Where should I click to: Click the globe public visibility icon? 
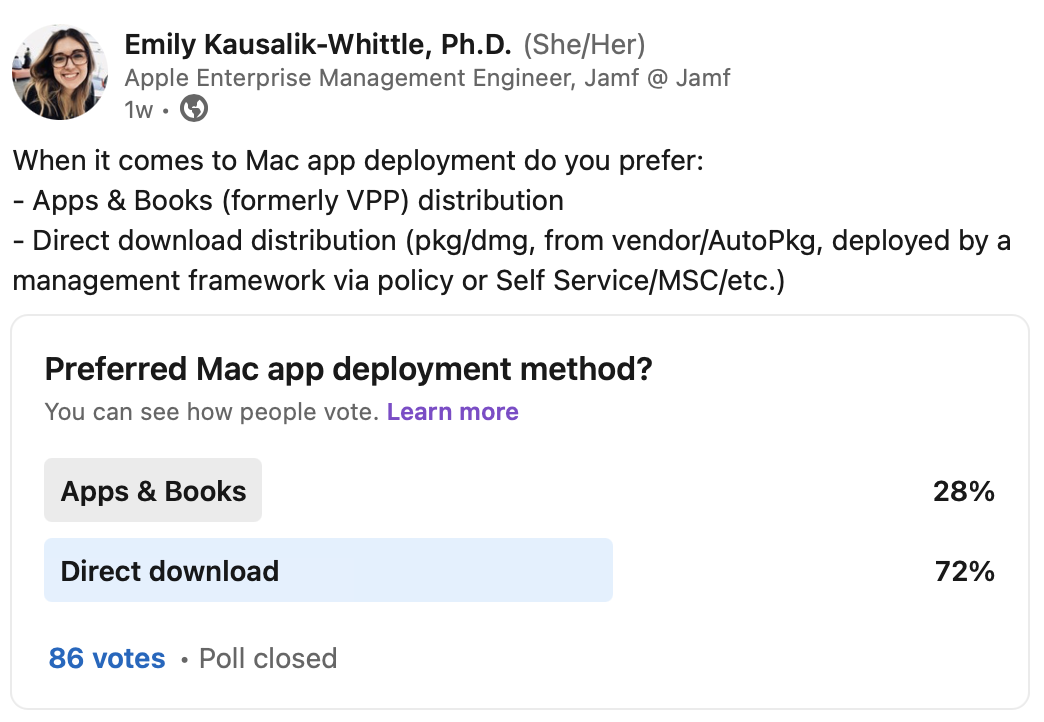coord(194,109)
